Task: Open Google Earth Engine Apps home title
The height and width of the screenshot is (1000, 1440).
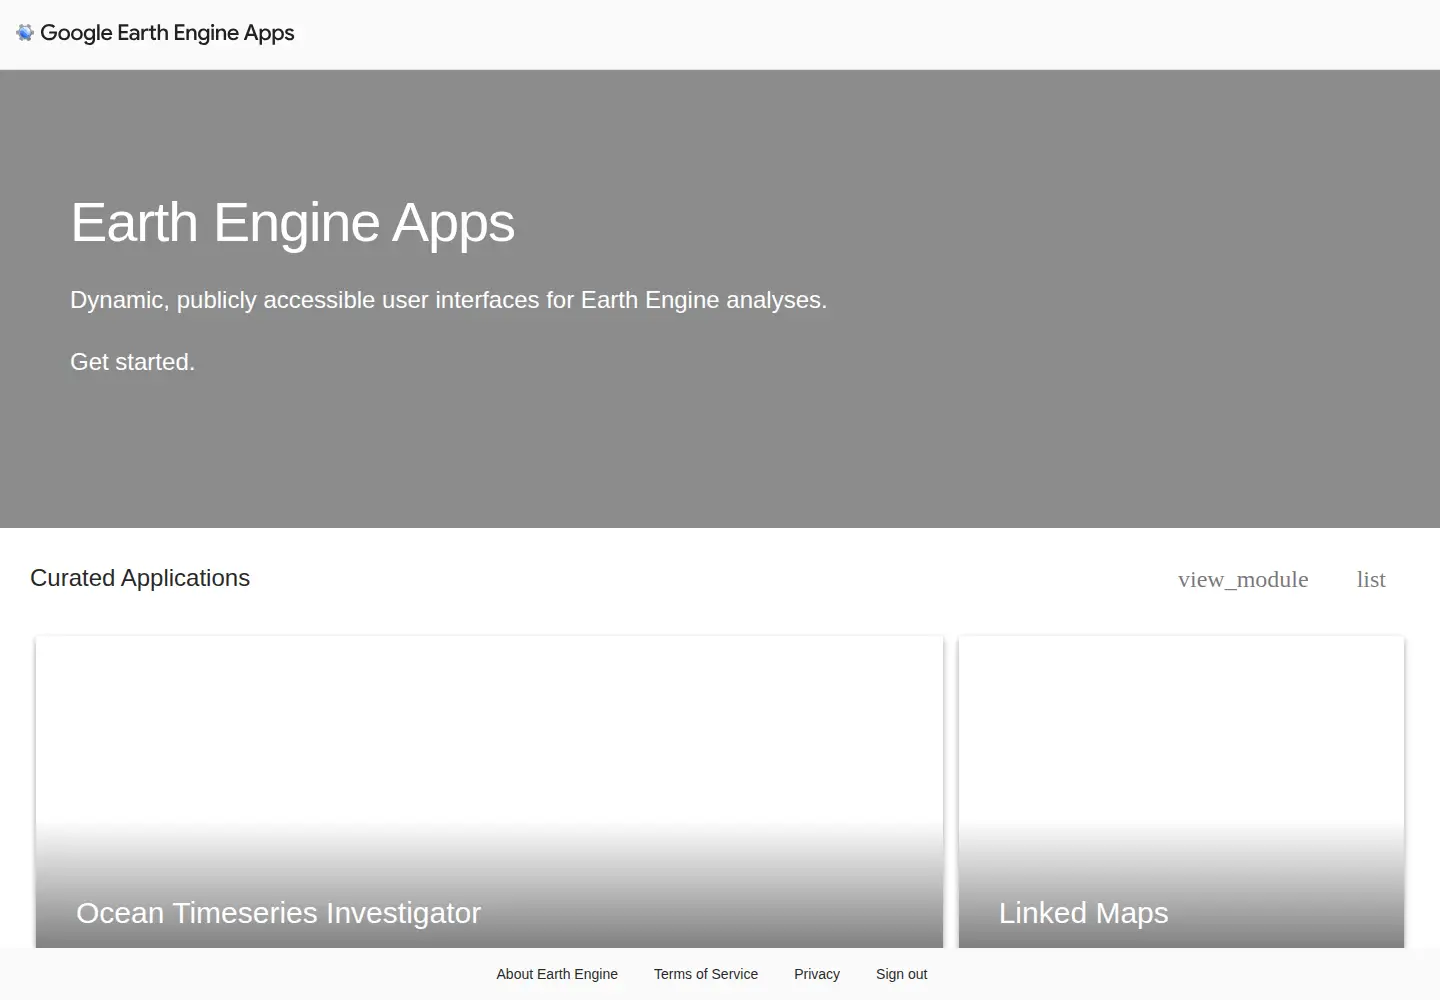Action: (x=167, y=33)
